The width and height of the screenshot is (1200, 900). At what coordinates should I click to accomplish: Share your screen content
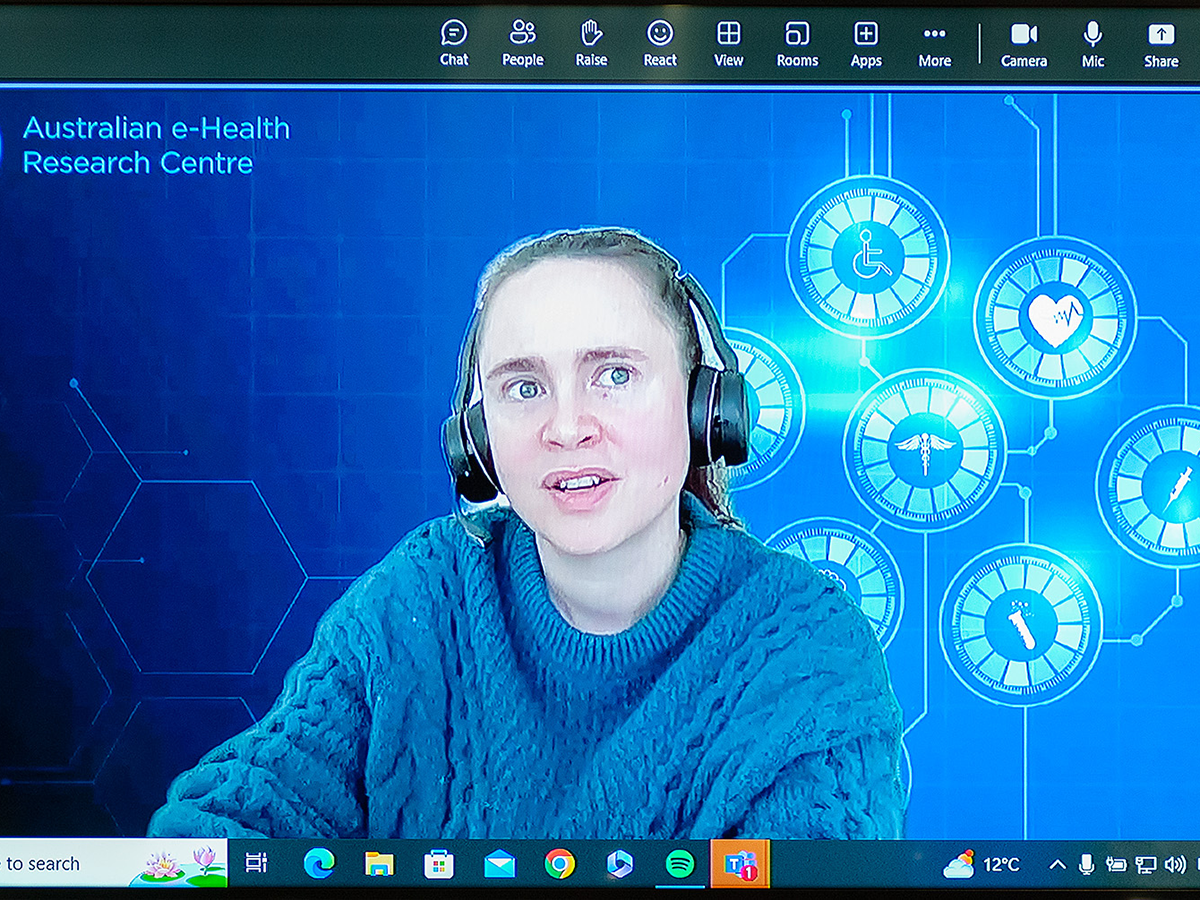[x=1161, y=44]
